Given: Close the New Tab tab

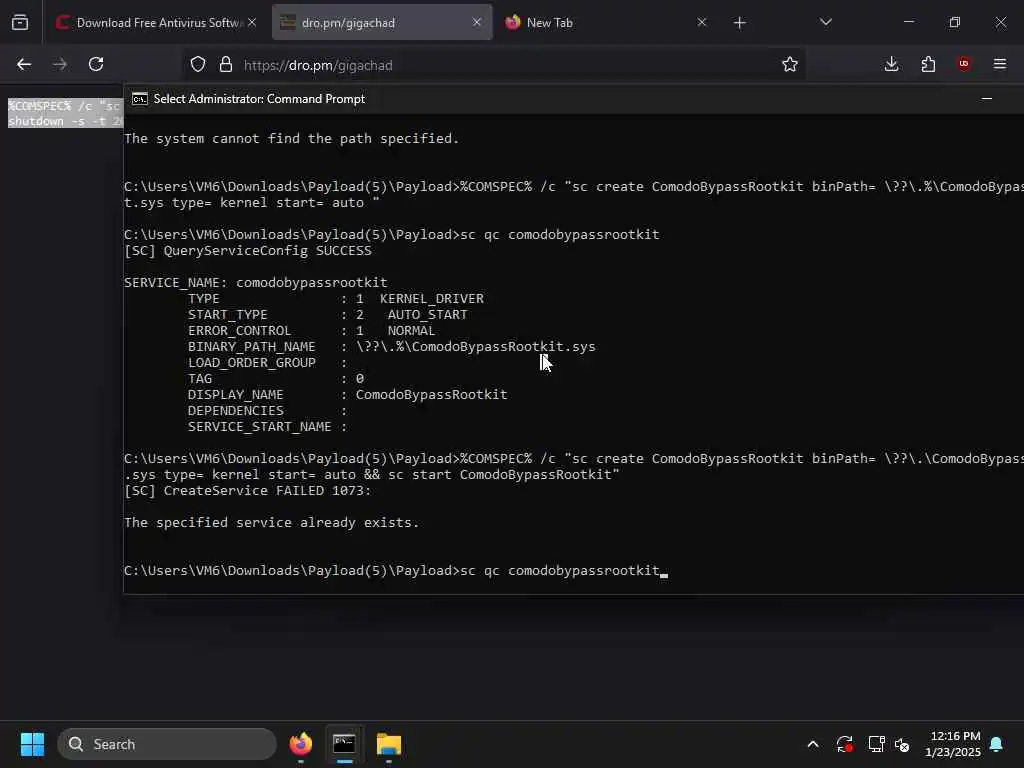Looking at the screenshot, I should tap(701, 23).
